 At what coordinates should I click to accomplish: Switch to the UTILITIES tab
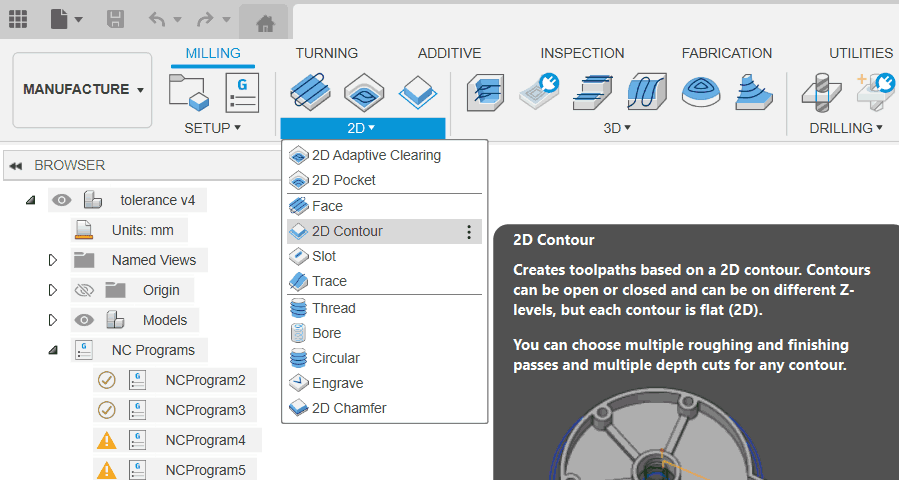861,53
